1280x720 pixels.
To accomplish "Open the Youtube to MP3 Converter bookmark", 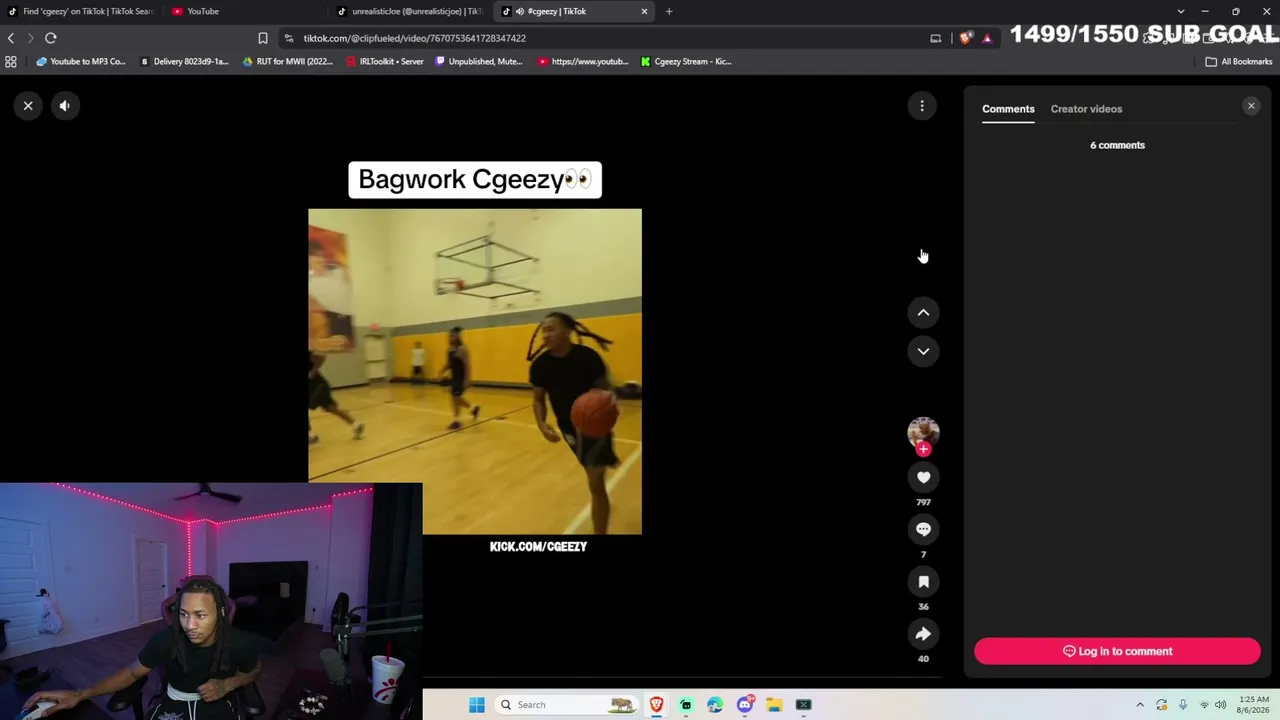I will [x=81, y=61].
